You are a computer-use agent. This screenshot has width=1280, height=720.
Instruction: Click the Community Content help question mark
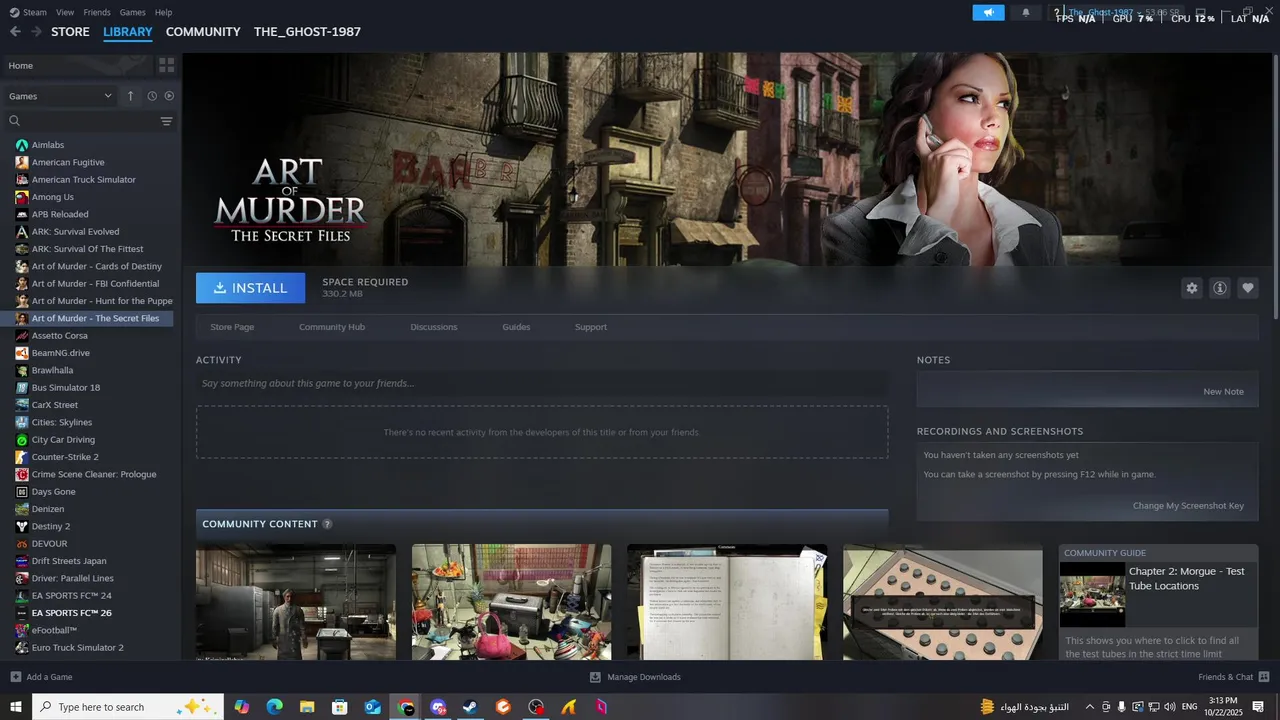pyautogui.click(x=327, y=524)
